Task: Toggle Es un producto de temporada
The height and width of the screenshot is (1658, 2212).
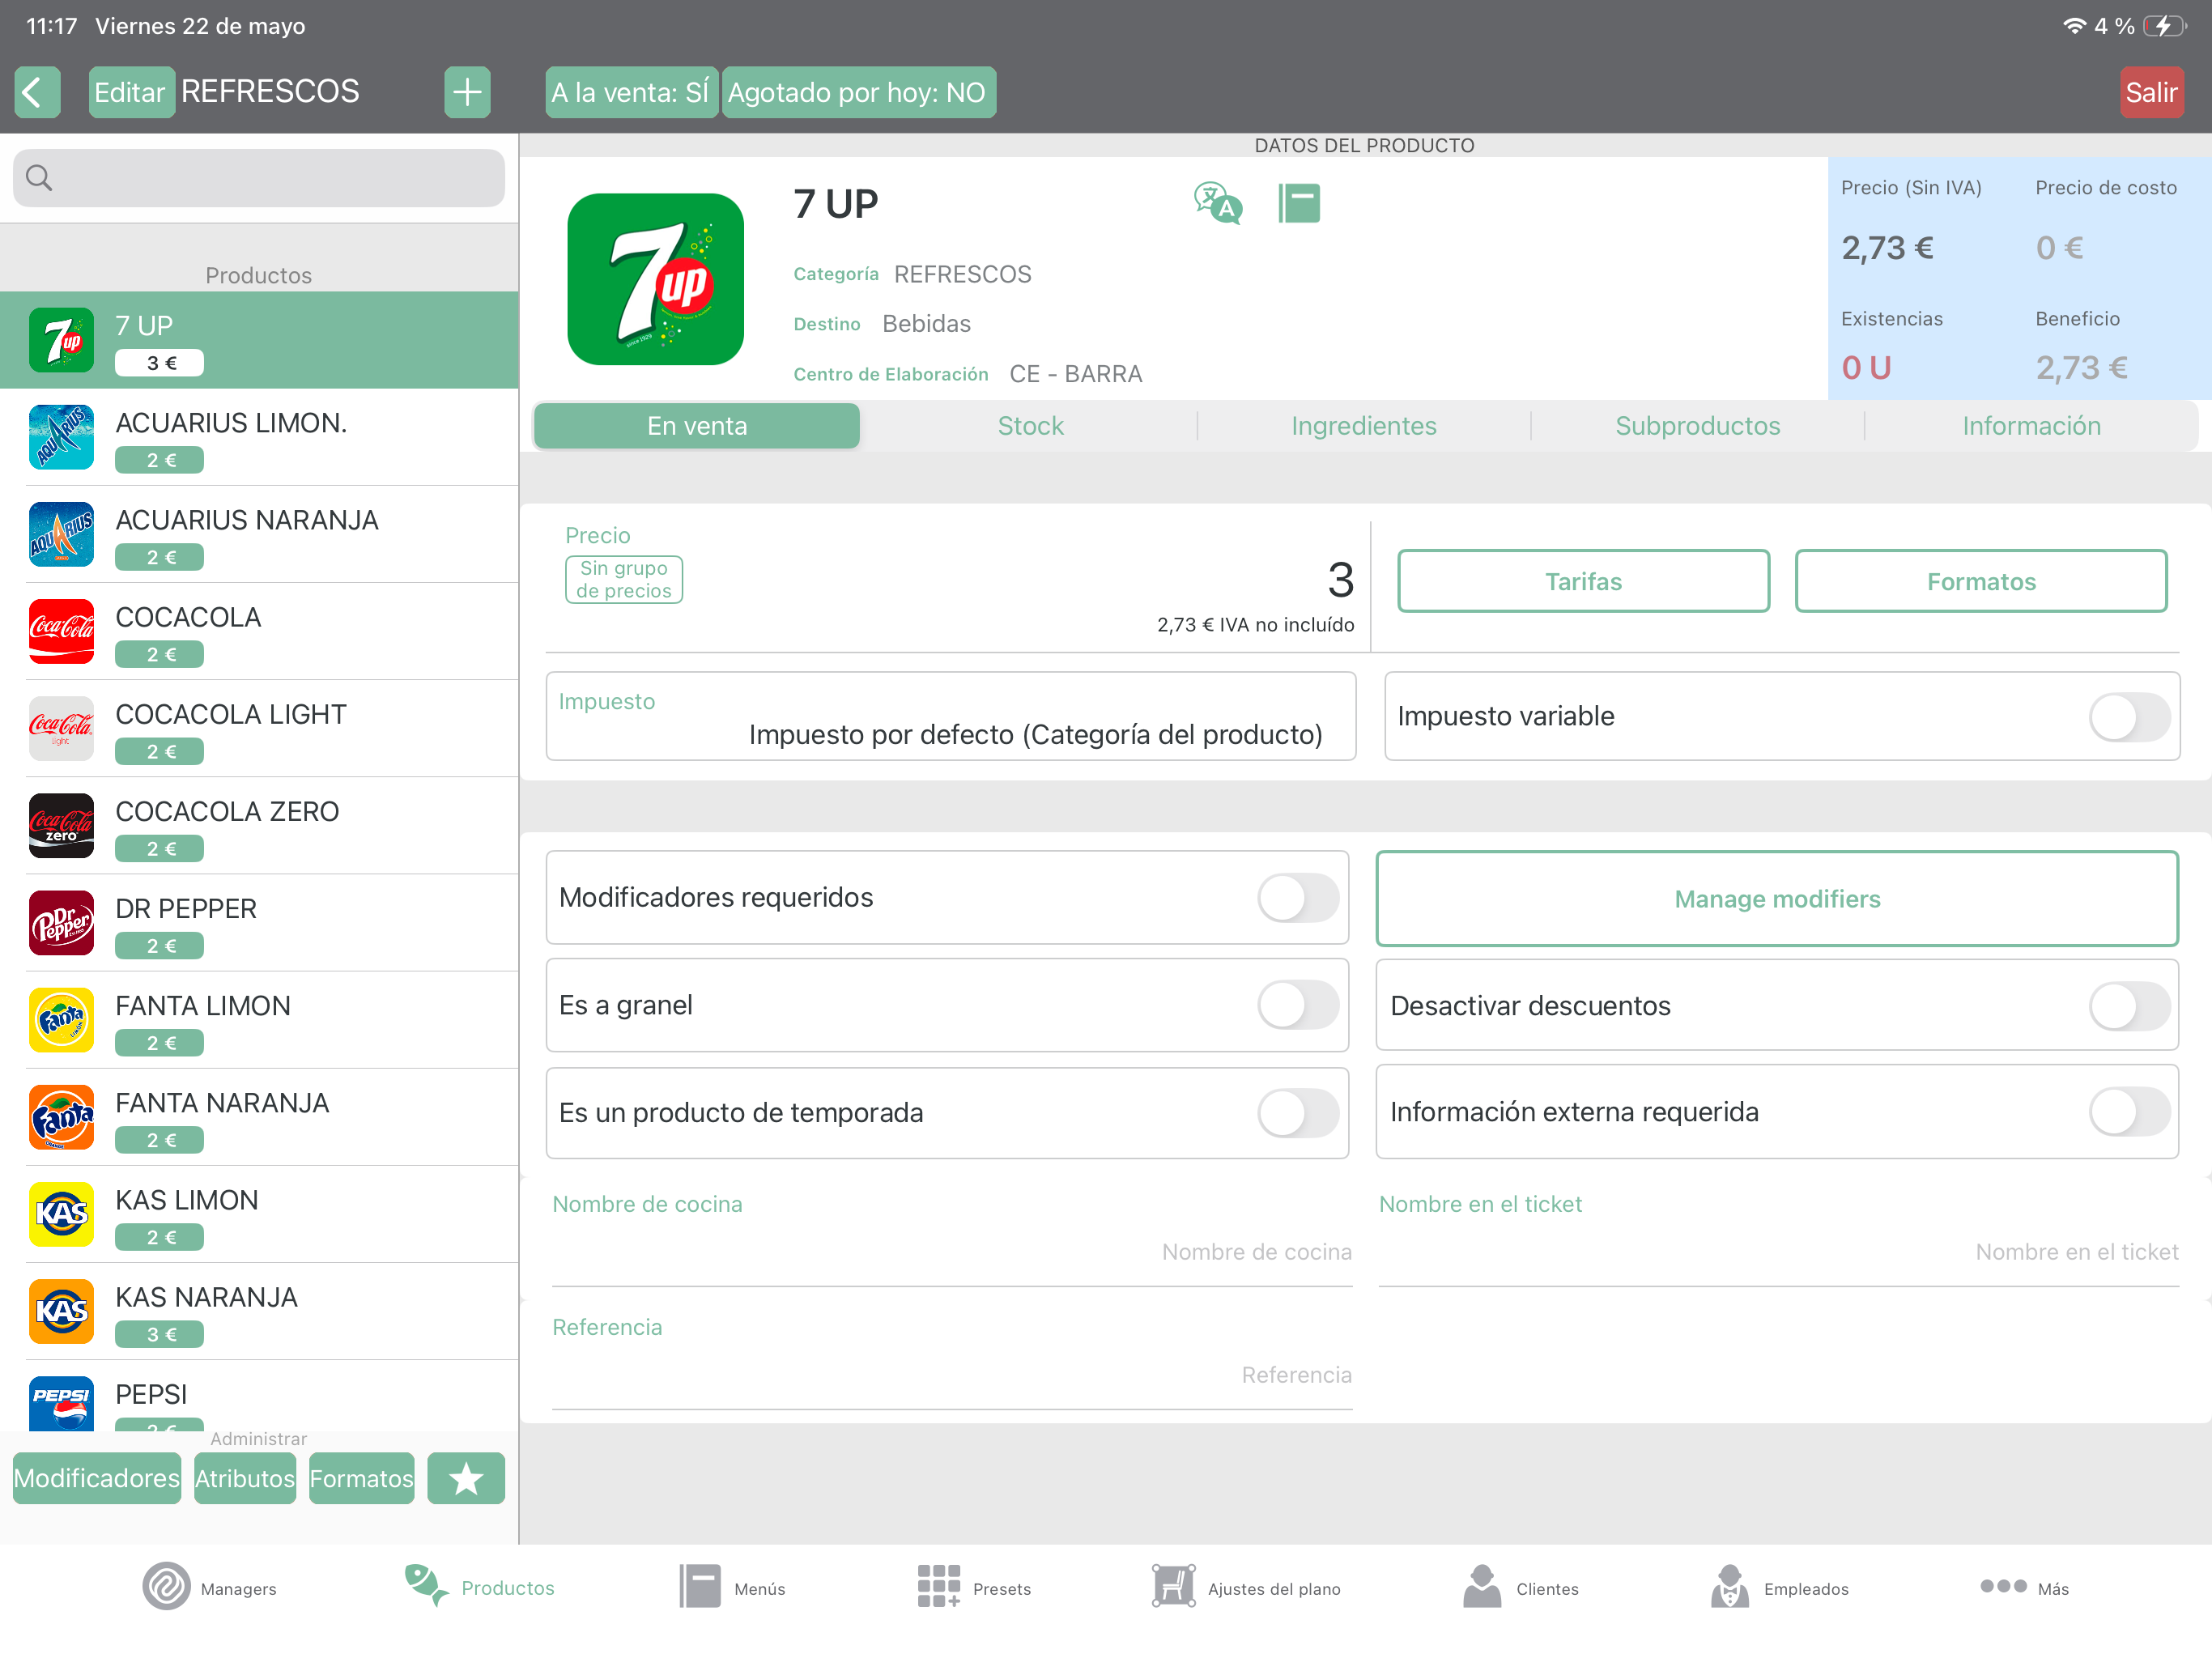Action: click(x=1297, y=1112)
